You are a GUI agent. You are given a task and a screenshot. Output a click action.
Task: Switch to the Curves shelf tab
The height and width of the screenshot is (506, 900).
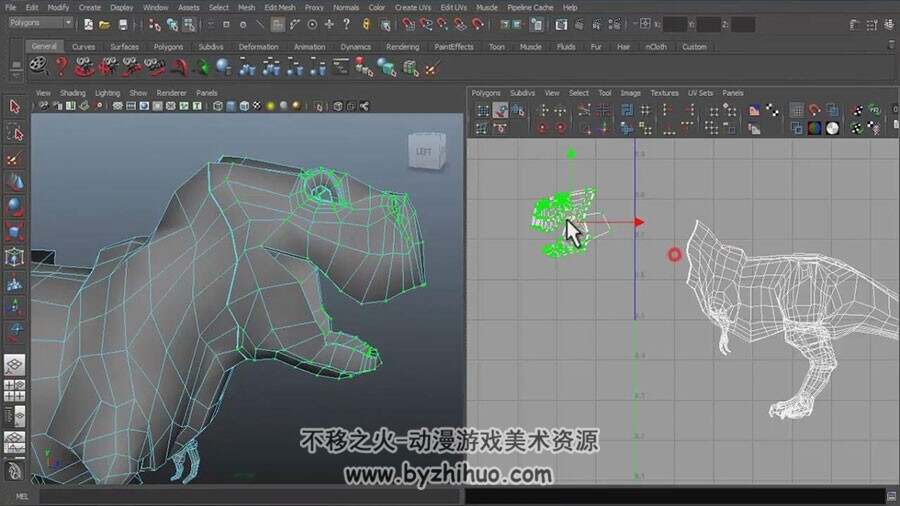pos(83,46)
